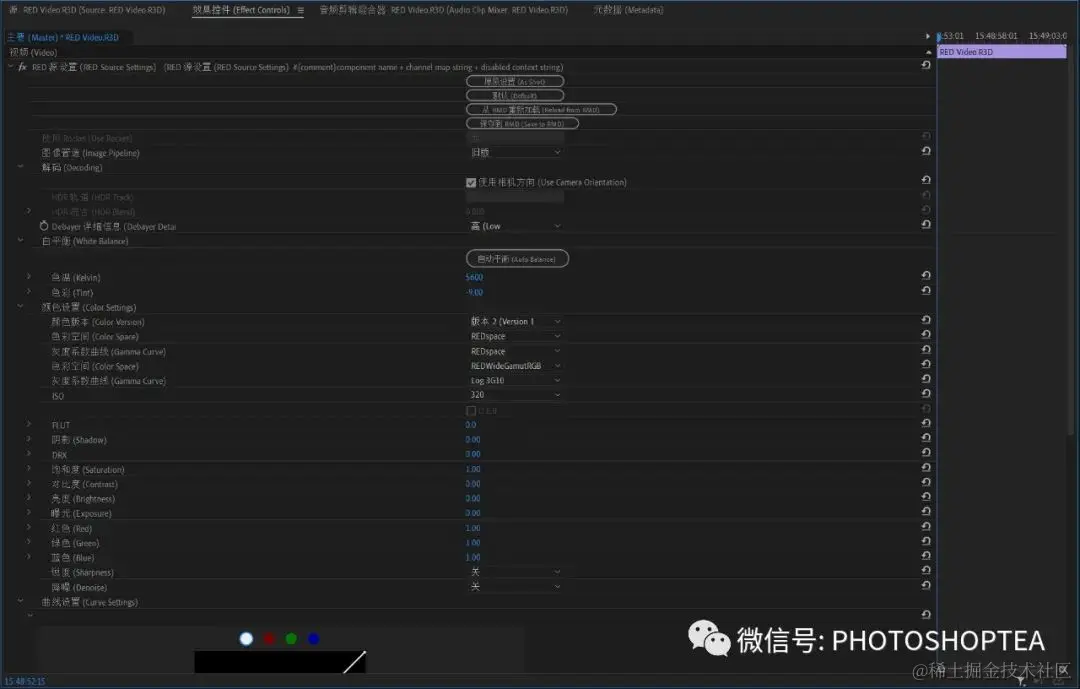1080x689 pixels.
Task: Open the Denoise dropdown
Action: [516, 586]
